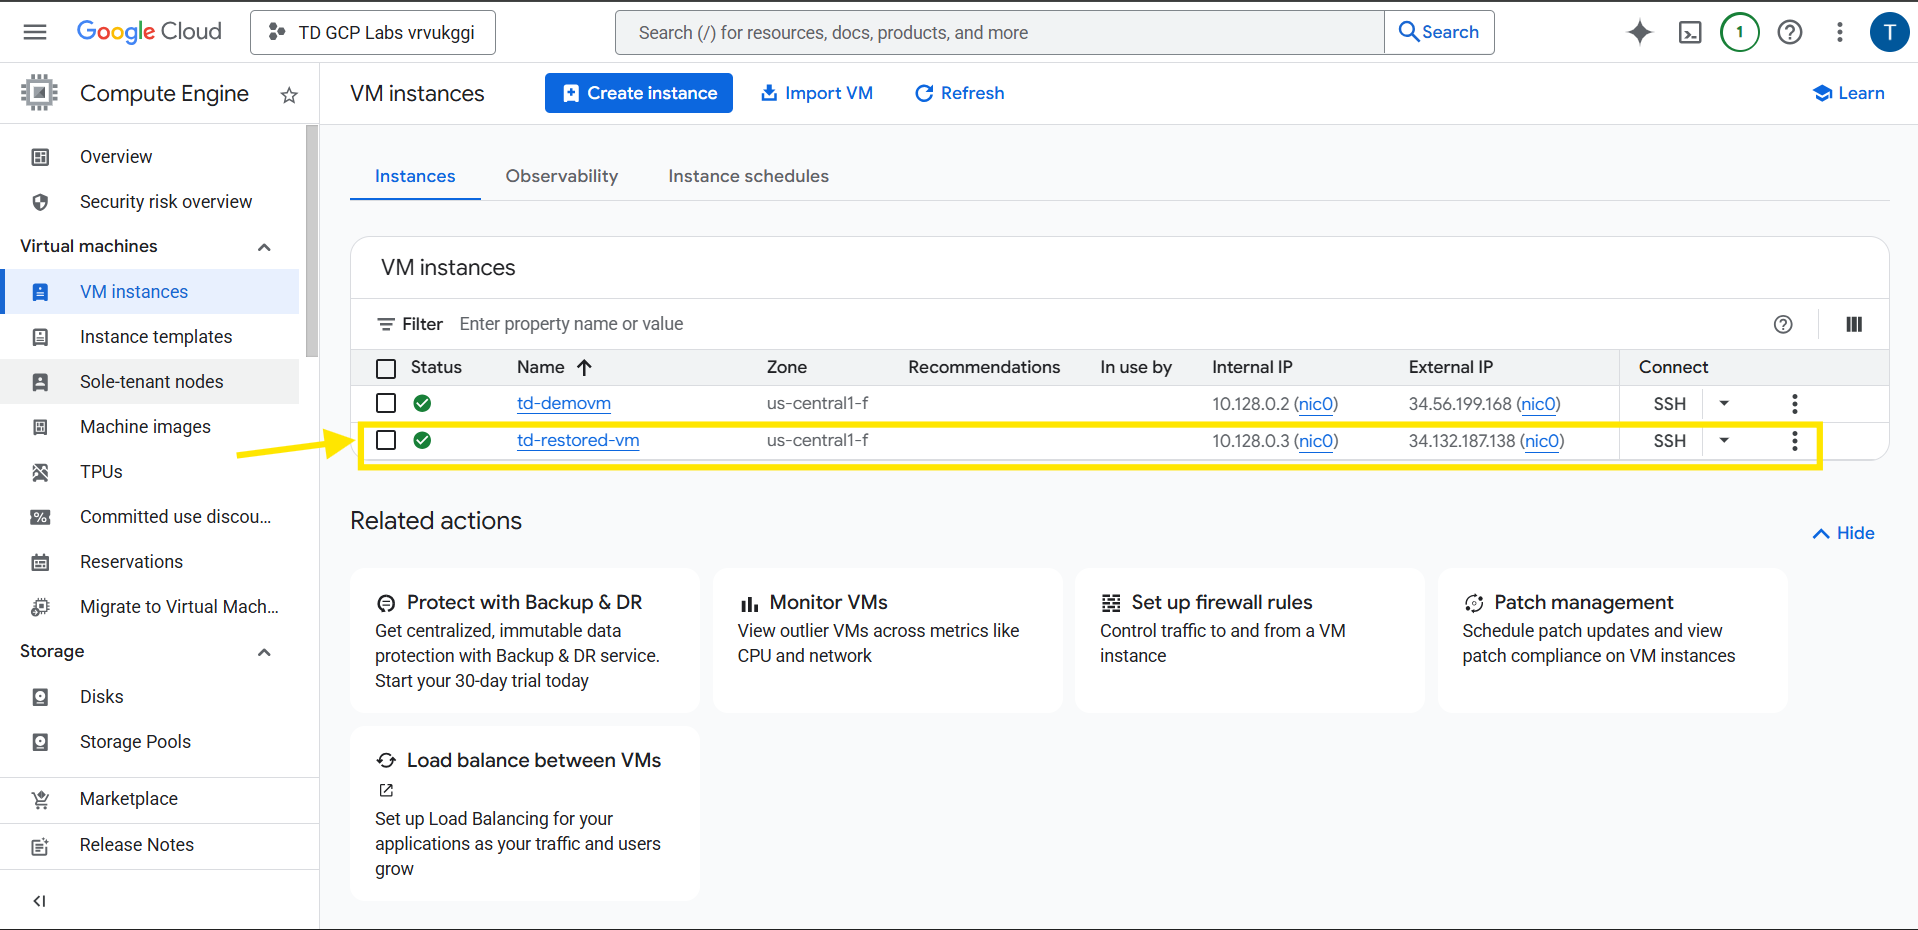
Task: Expand SSH options dropdown for td-demovm
Action: [x=1724, y=404]
